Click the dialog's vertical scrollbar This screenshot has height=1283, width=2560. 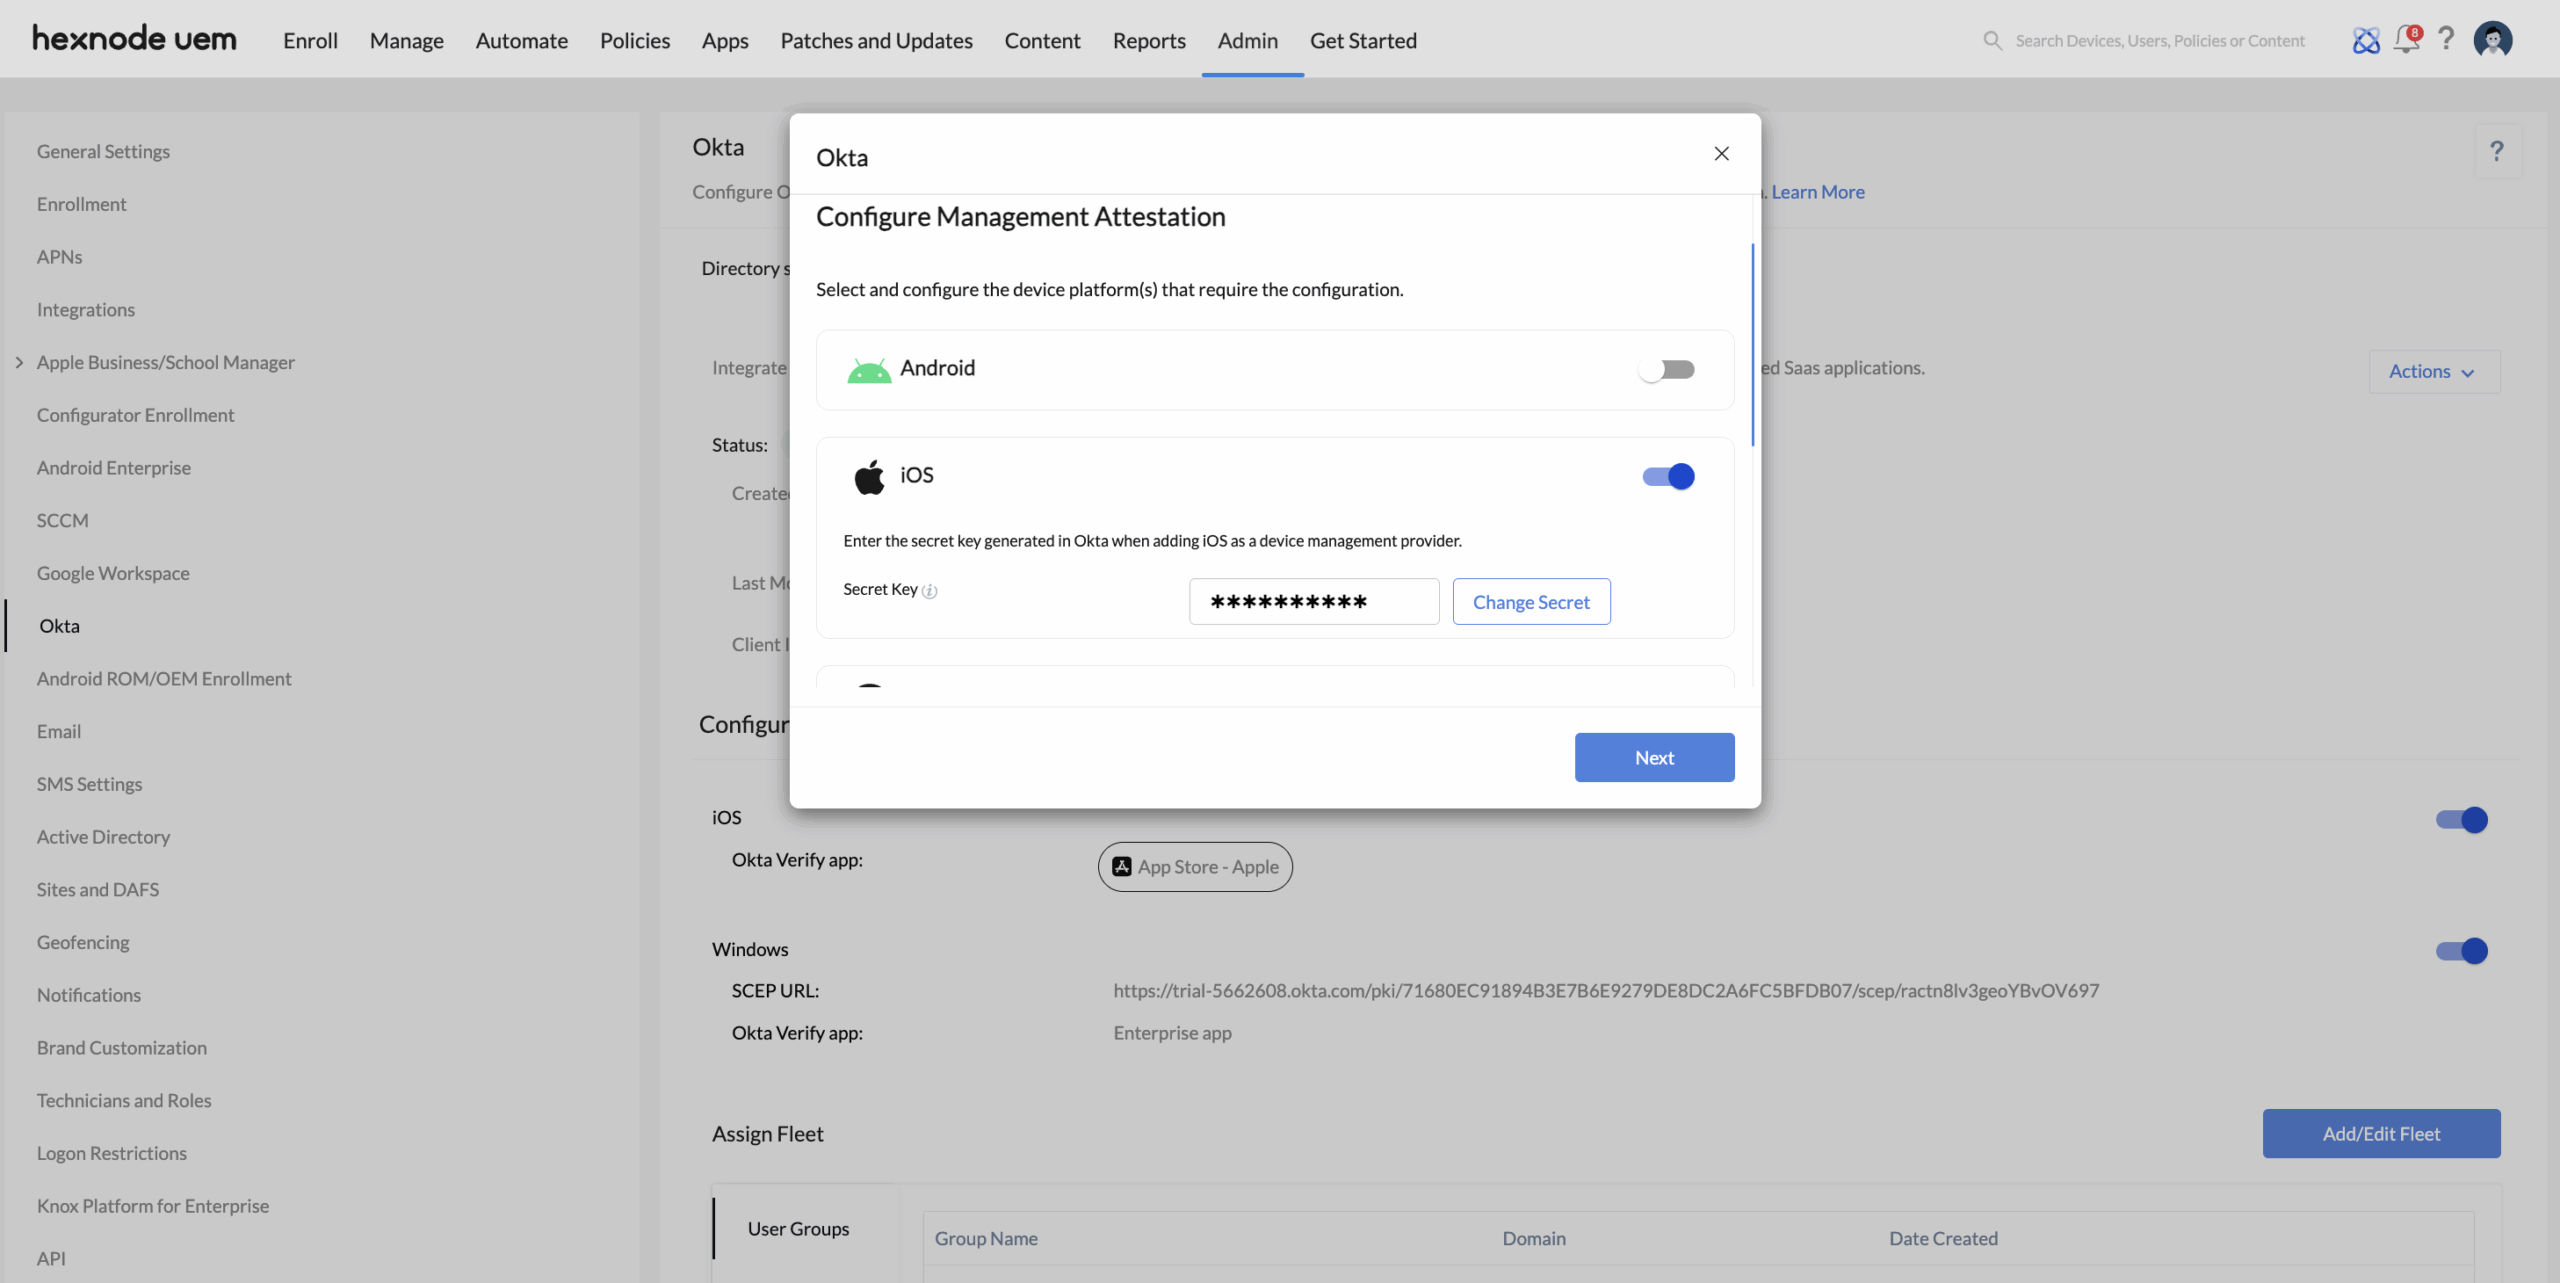coord(1752,345)
